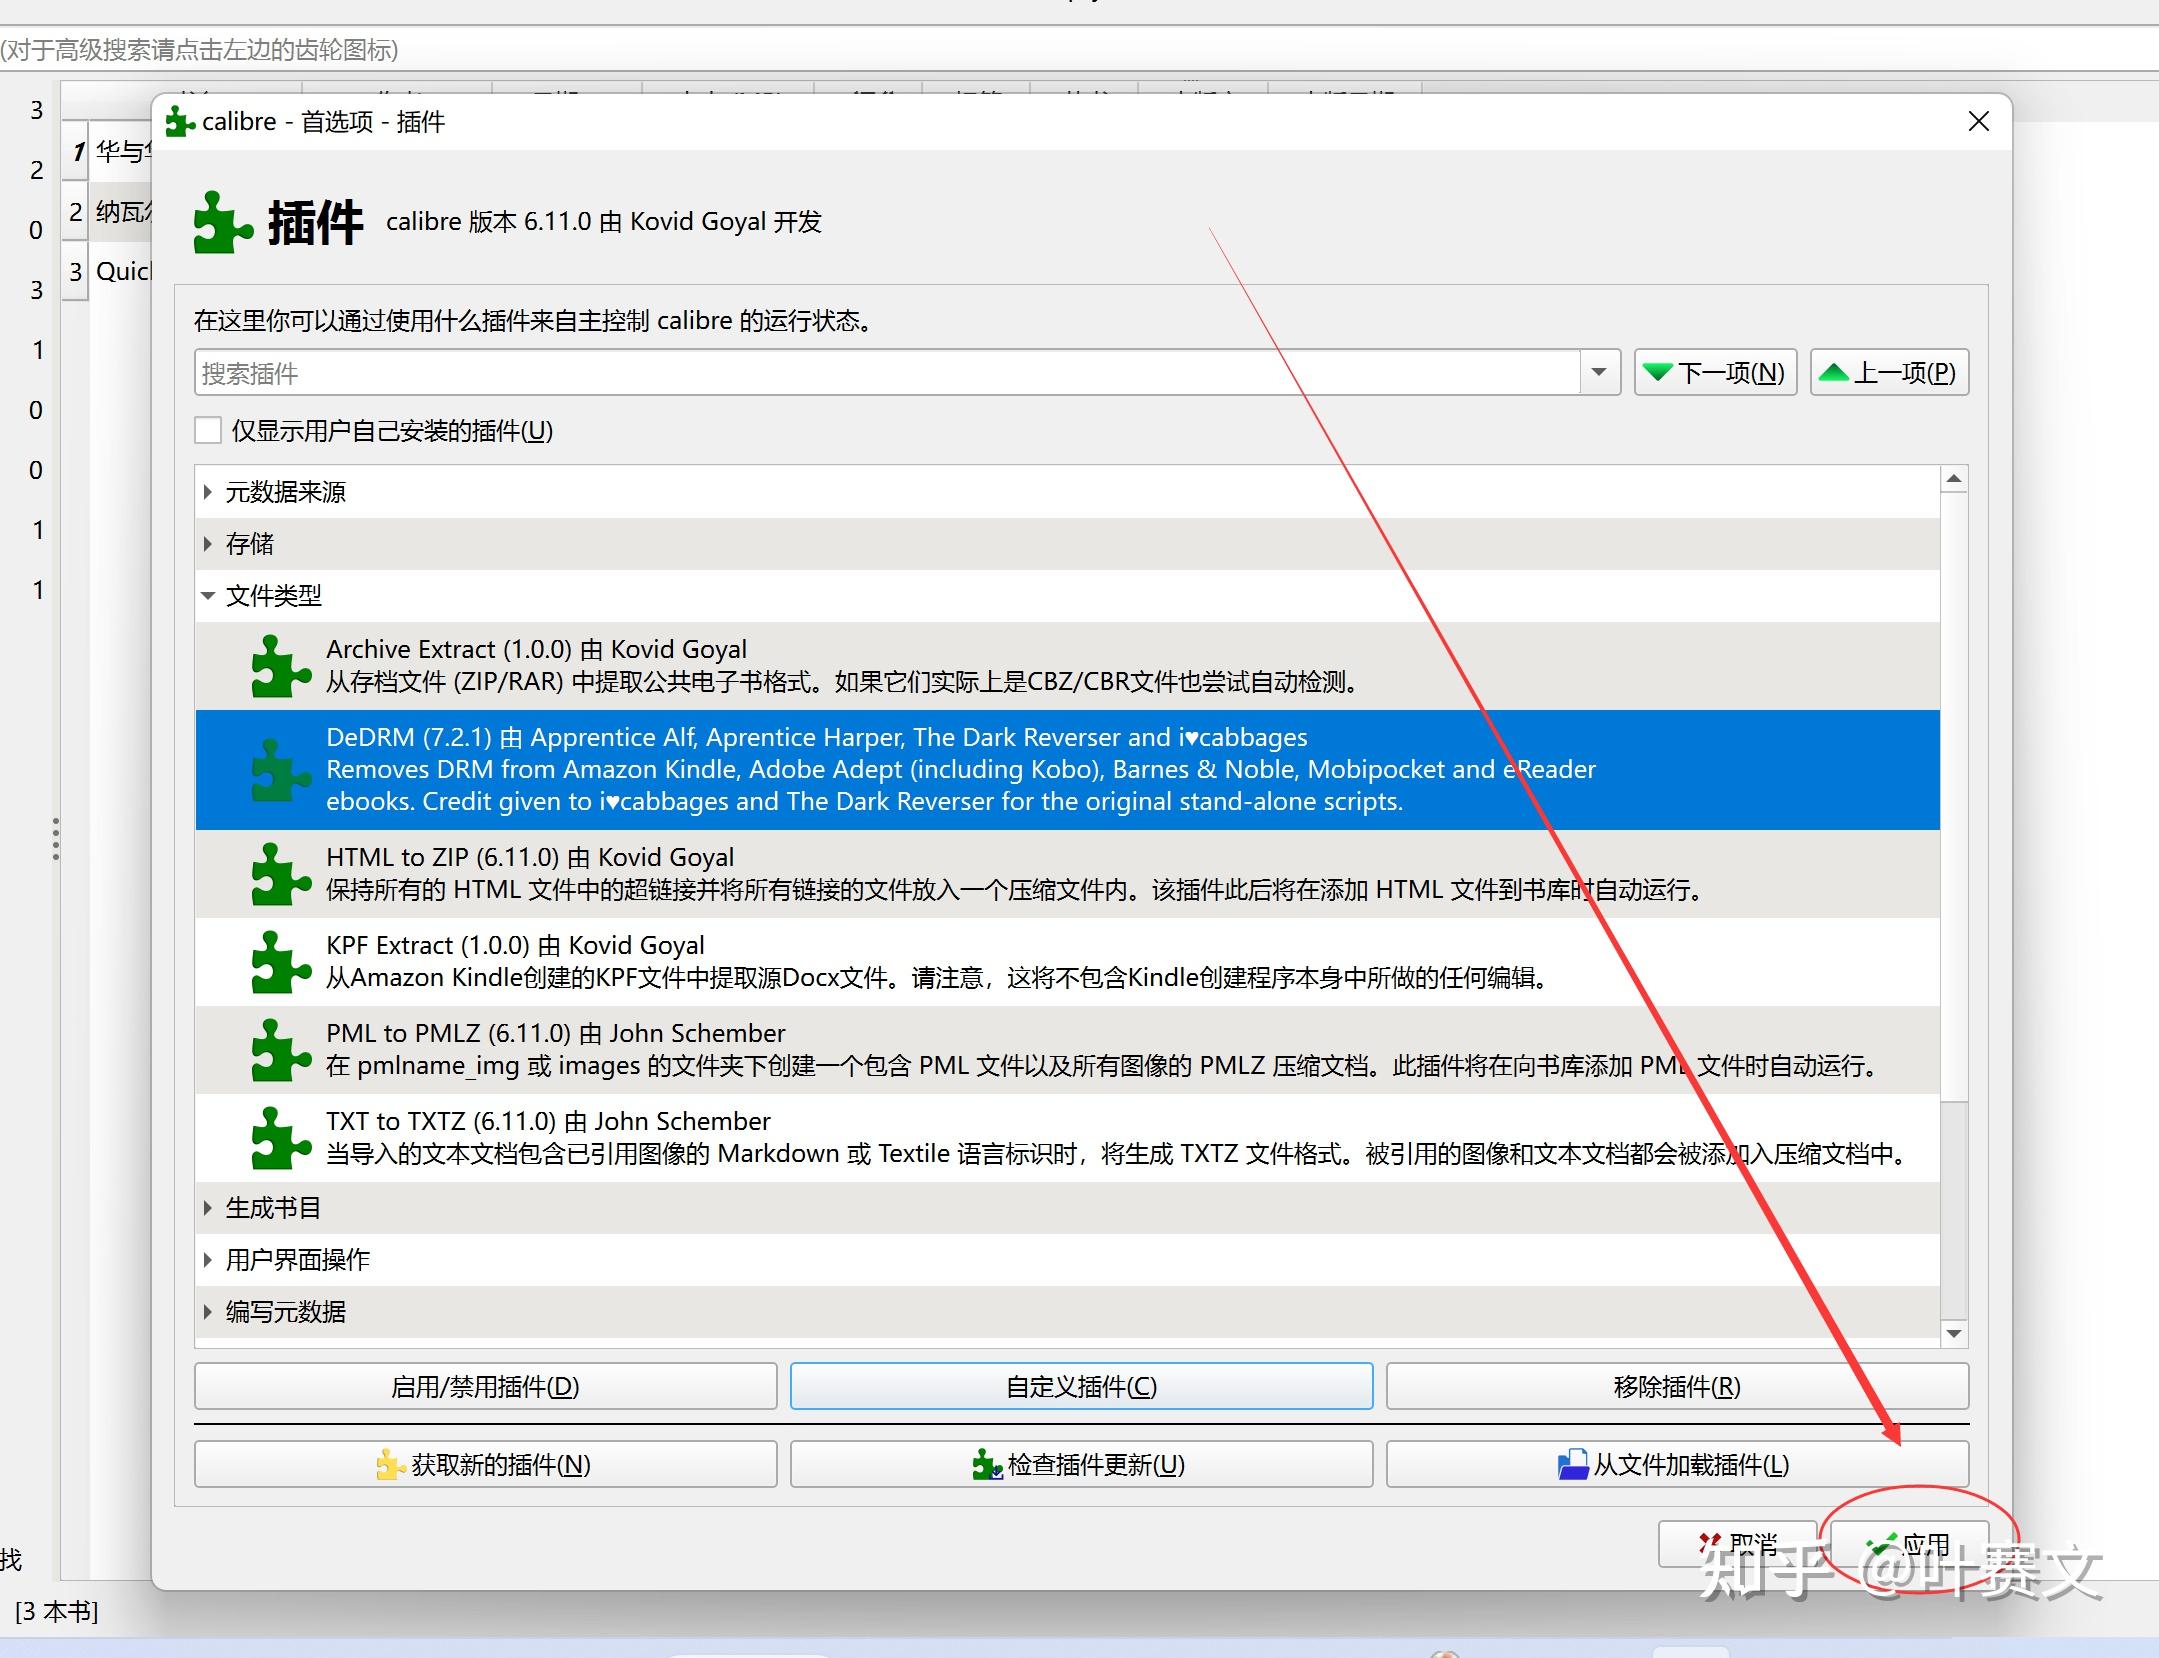This screenshot has width=2159, height=1658.
Task: Click the calibre title bar puzzle icon
Action: [x=180, y=122]
